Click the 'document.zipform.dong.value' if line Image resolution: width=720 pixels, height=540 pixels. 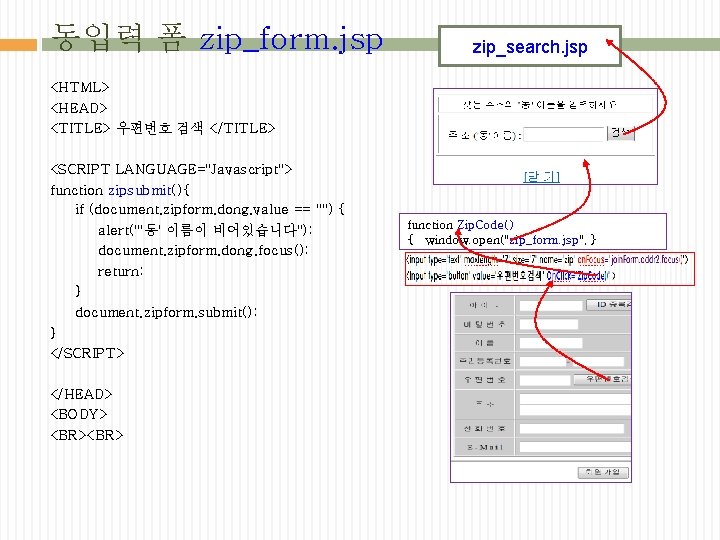[210, 210]
